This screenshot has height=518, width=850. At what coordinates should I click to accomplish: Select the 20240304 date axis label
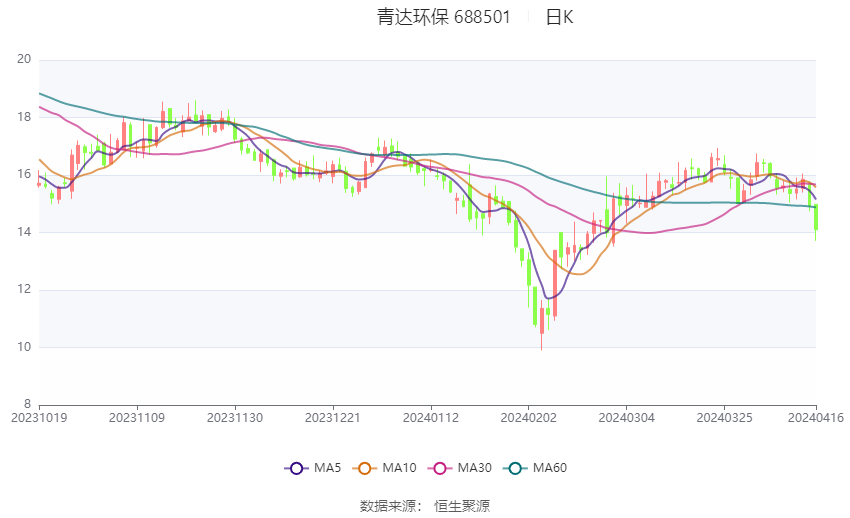pyautogui.click(x=627, y=418)
